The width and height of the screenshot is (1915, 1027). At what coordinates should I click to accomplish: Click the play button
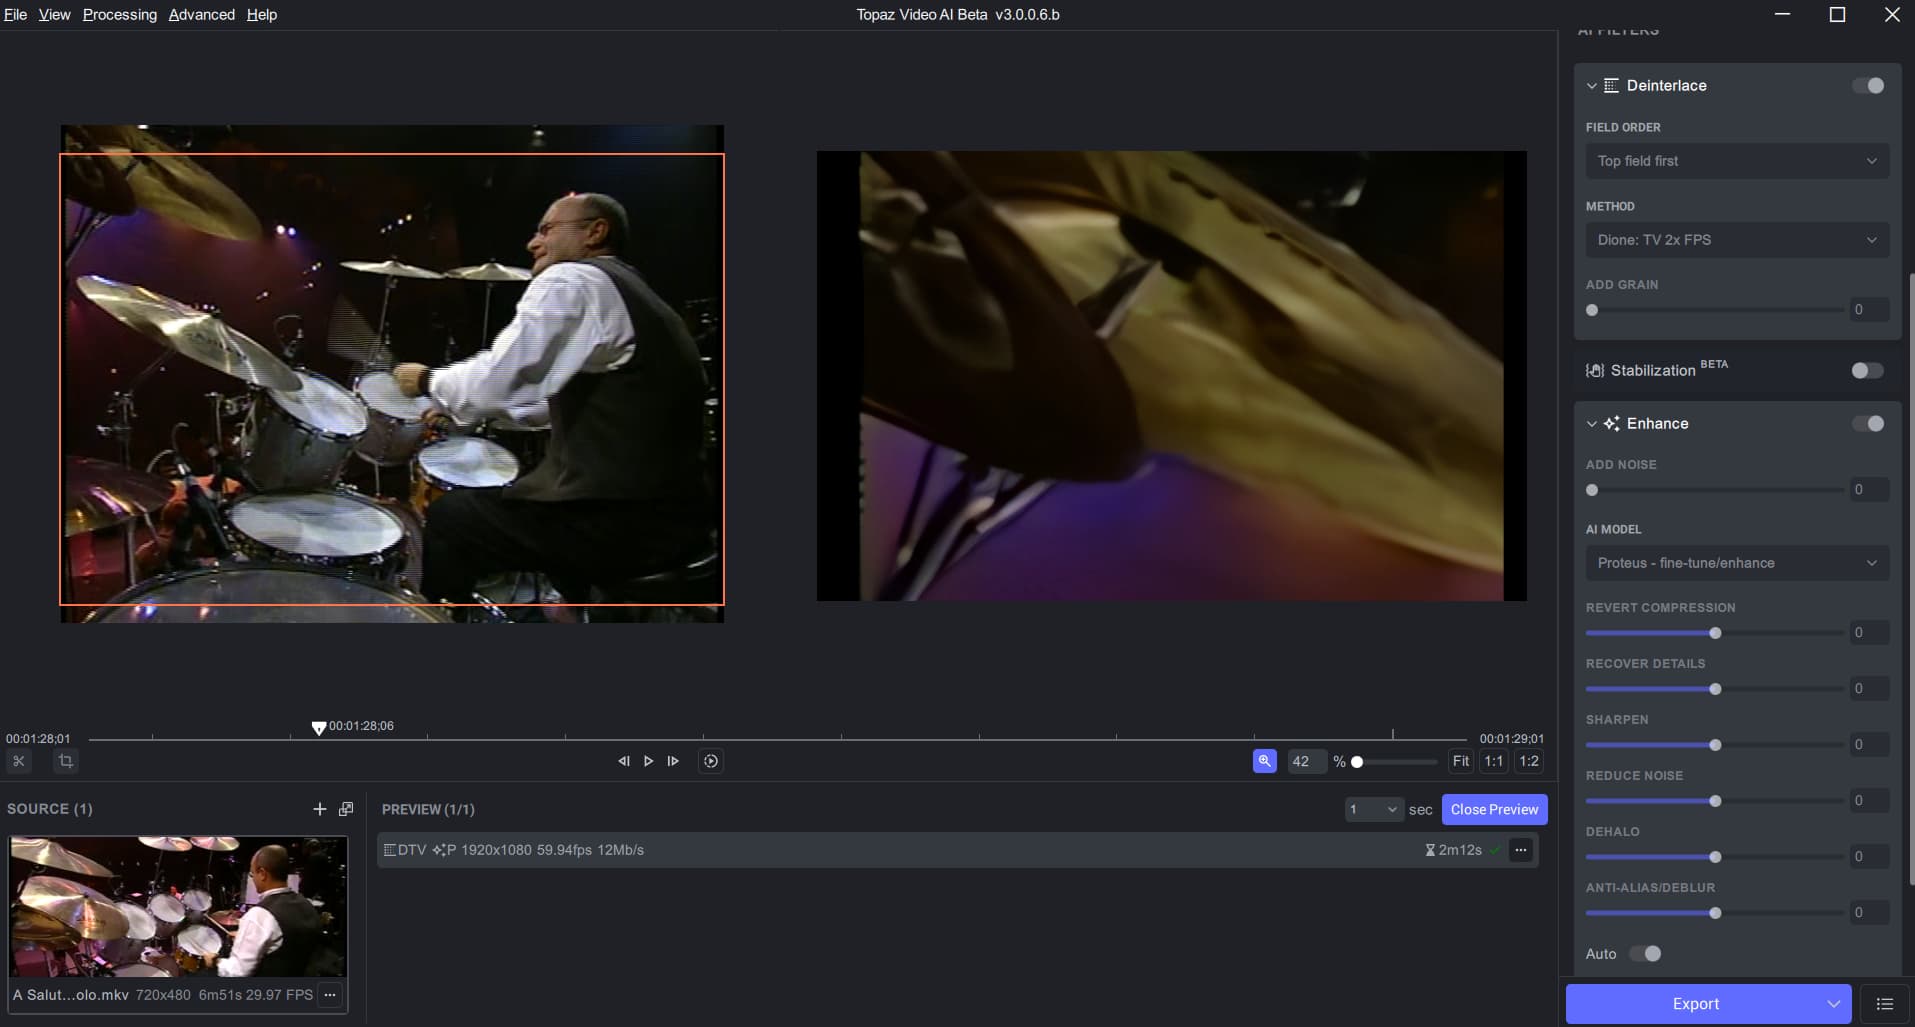tap(648, 761)
